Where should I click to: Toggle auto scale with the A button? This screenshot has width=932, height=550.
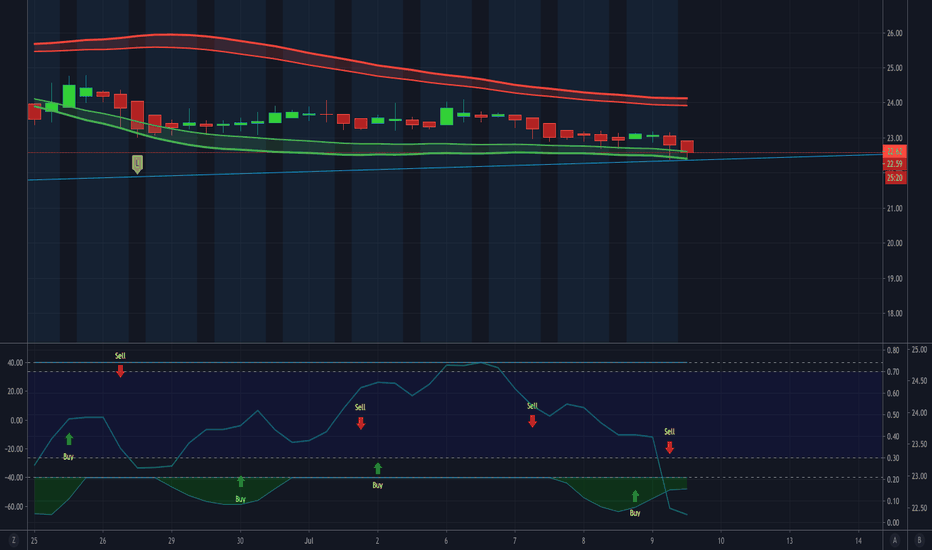tap(895, 540)
